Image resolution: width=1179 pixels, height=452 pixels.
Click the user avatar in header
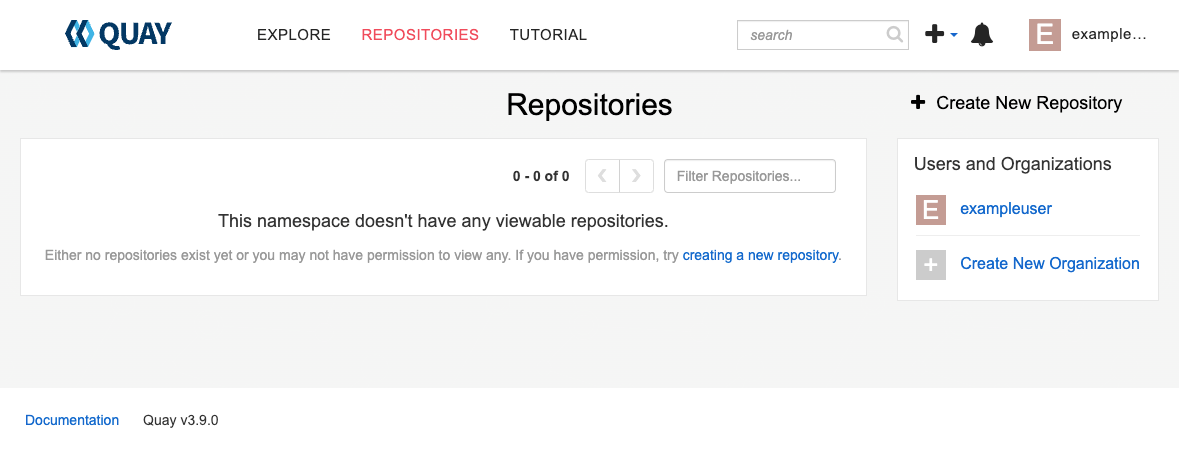coord(1044,35)
